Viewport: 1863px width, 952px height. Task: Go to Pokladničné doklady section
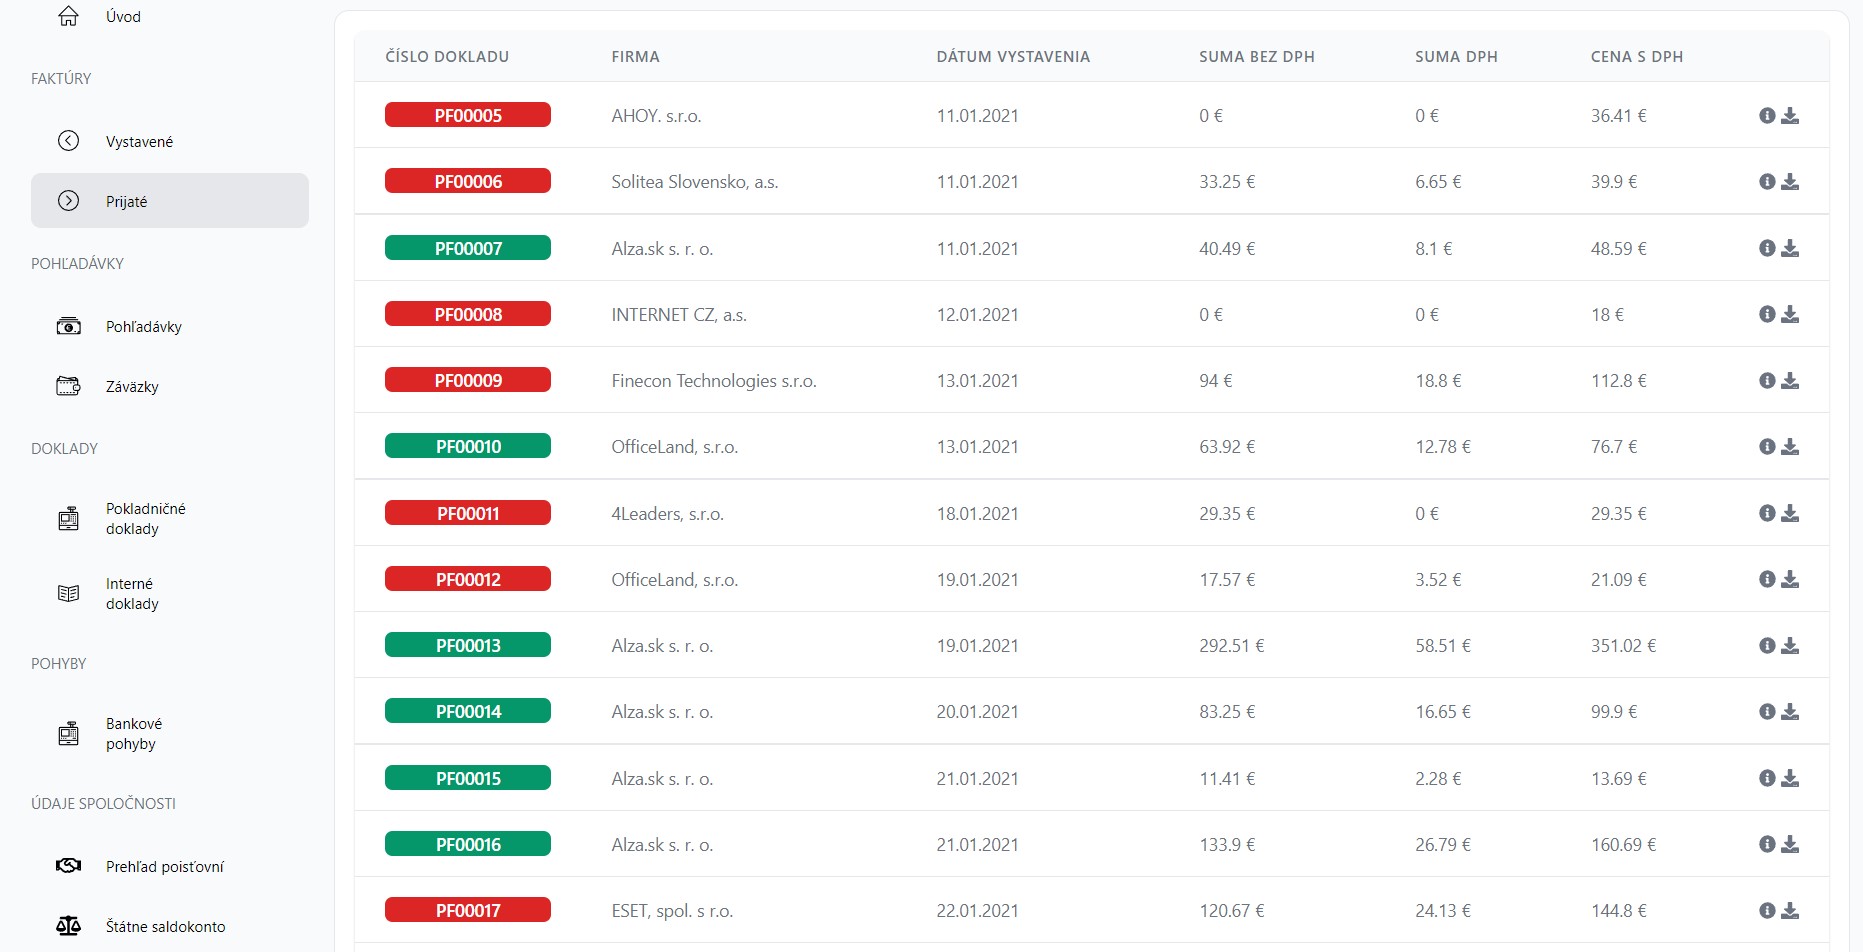[x=145, y=518]
